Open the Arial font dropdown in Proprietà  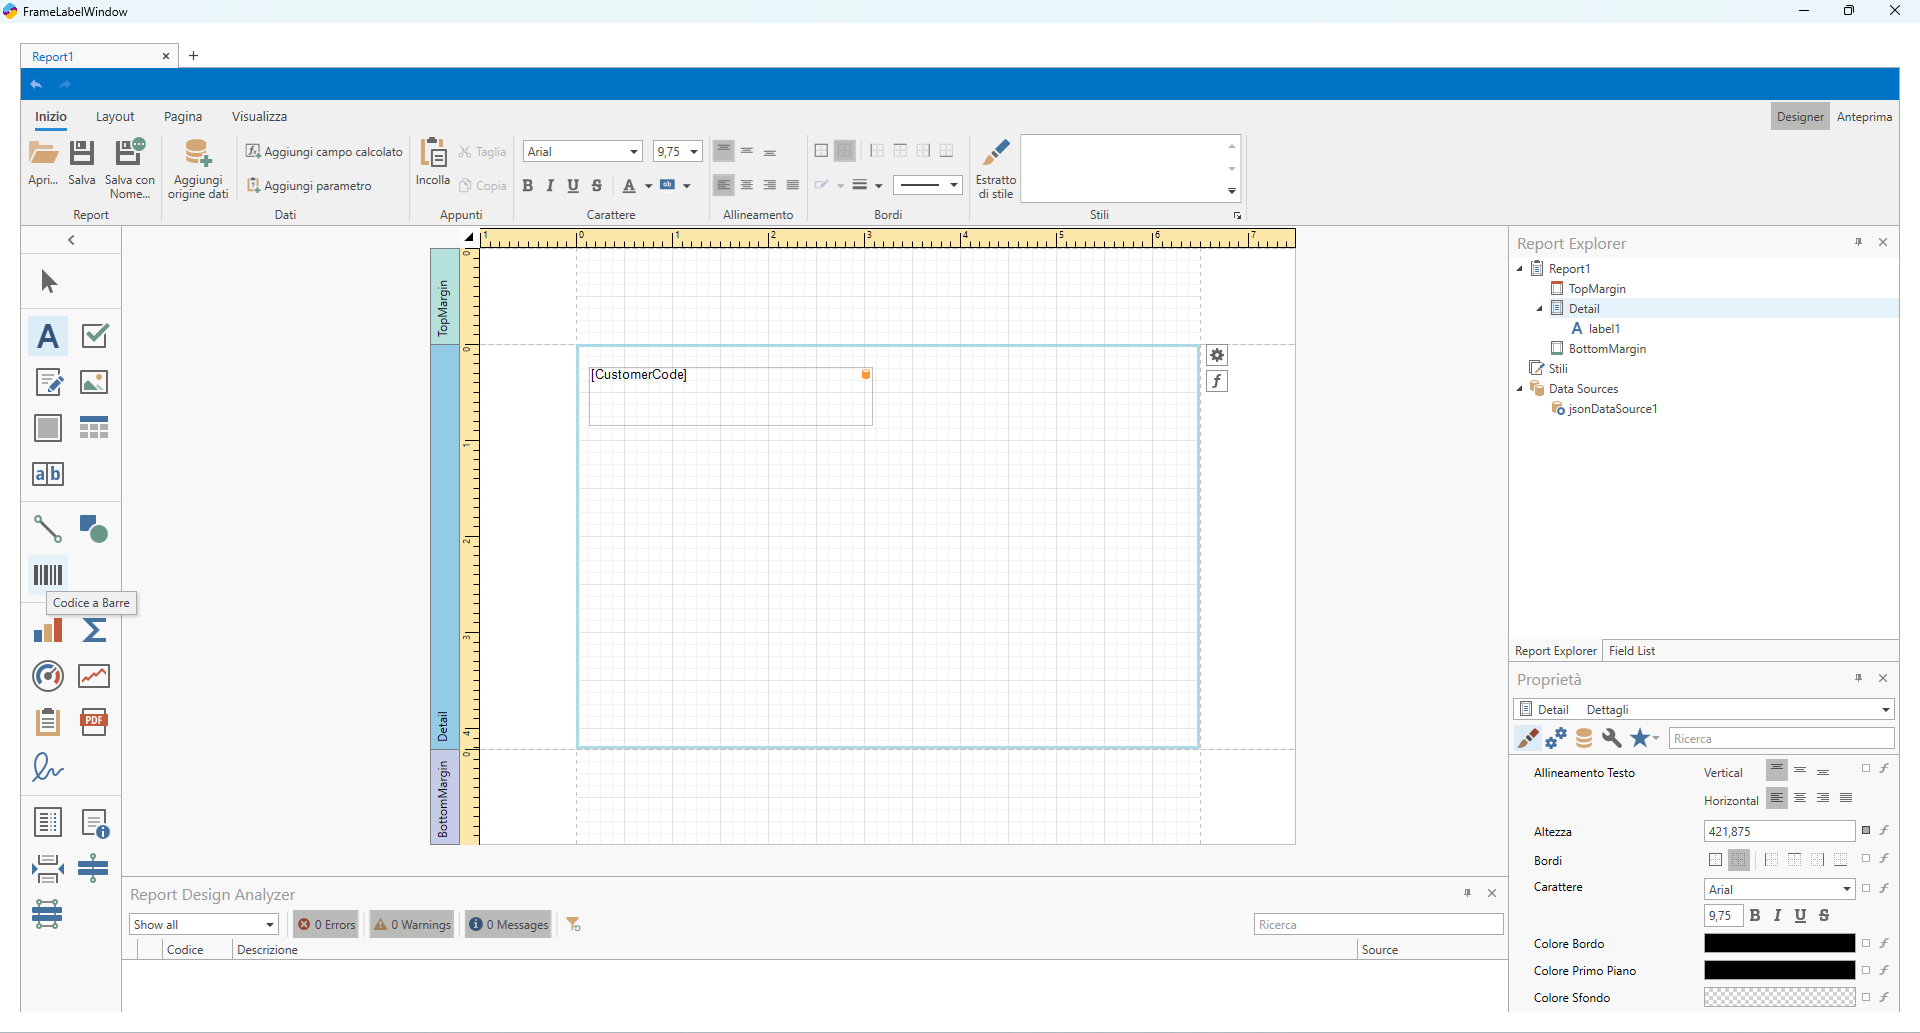point(1847,889)
